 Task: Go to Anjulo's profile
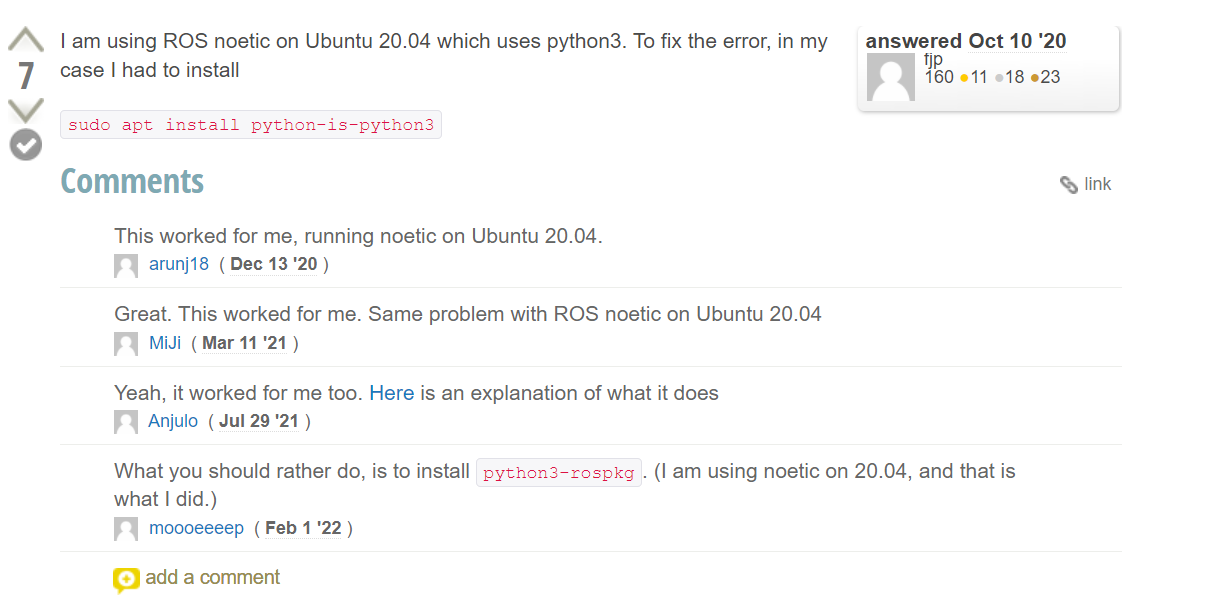point(173,421)
